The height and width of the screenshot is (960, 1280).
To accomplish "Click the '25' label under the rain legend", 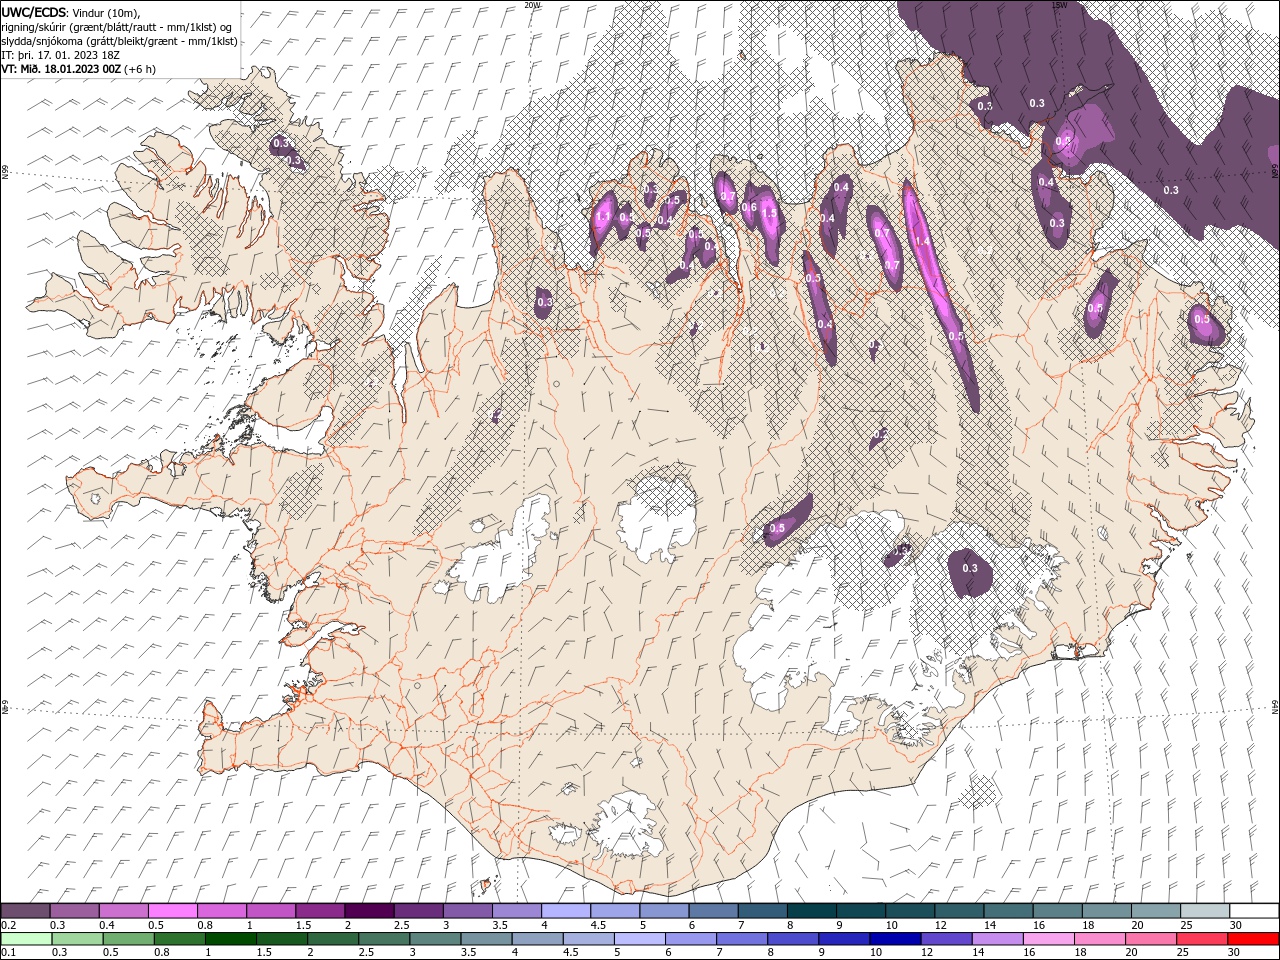I will pos(1183,952).
